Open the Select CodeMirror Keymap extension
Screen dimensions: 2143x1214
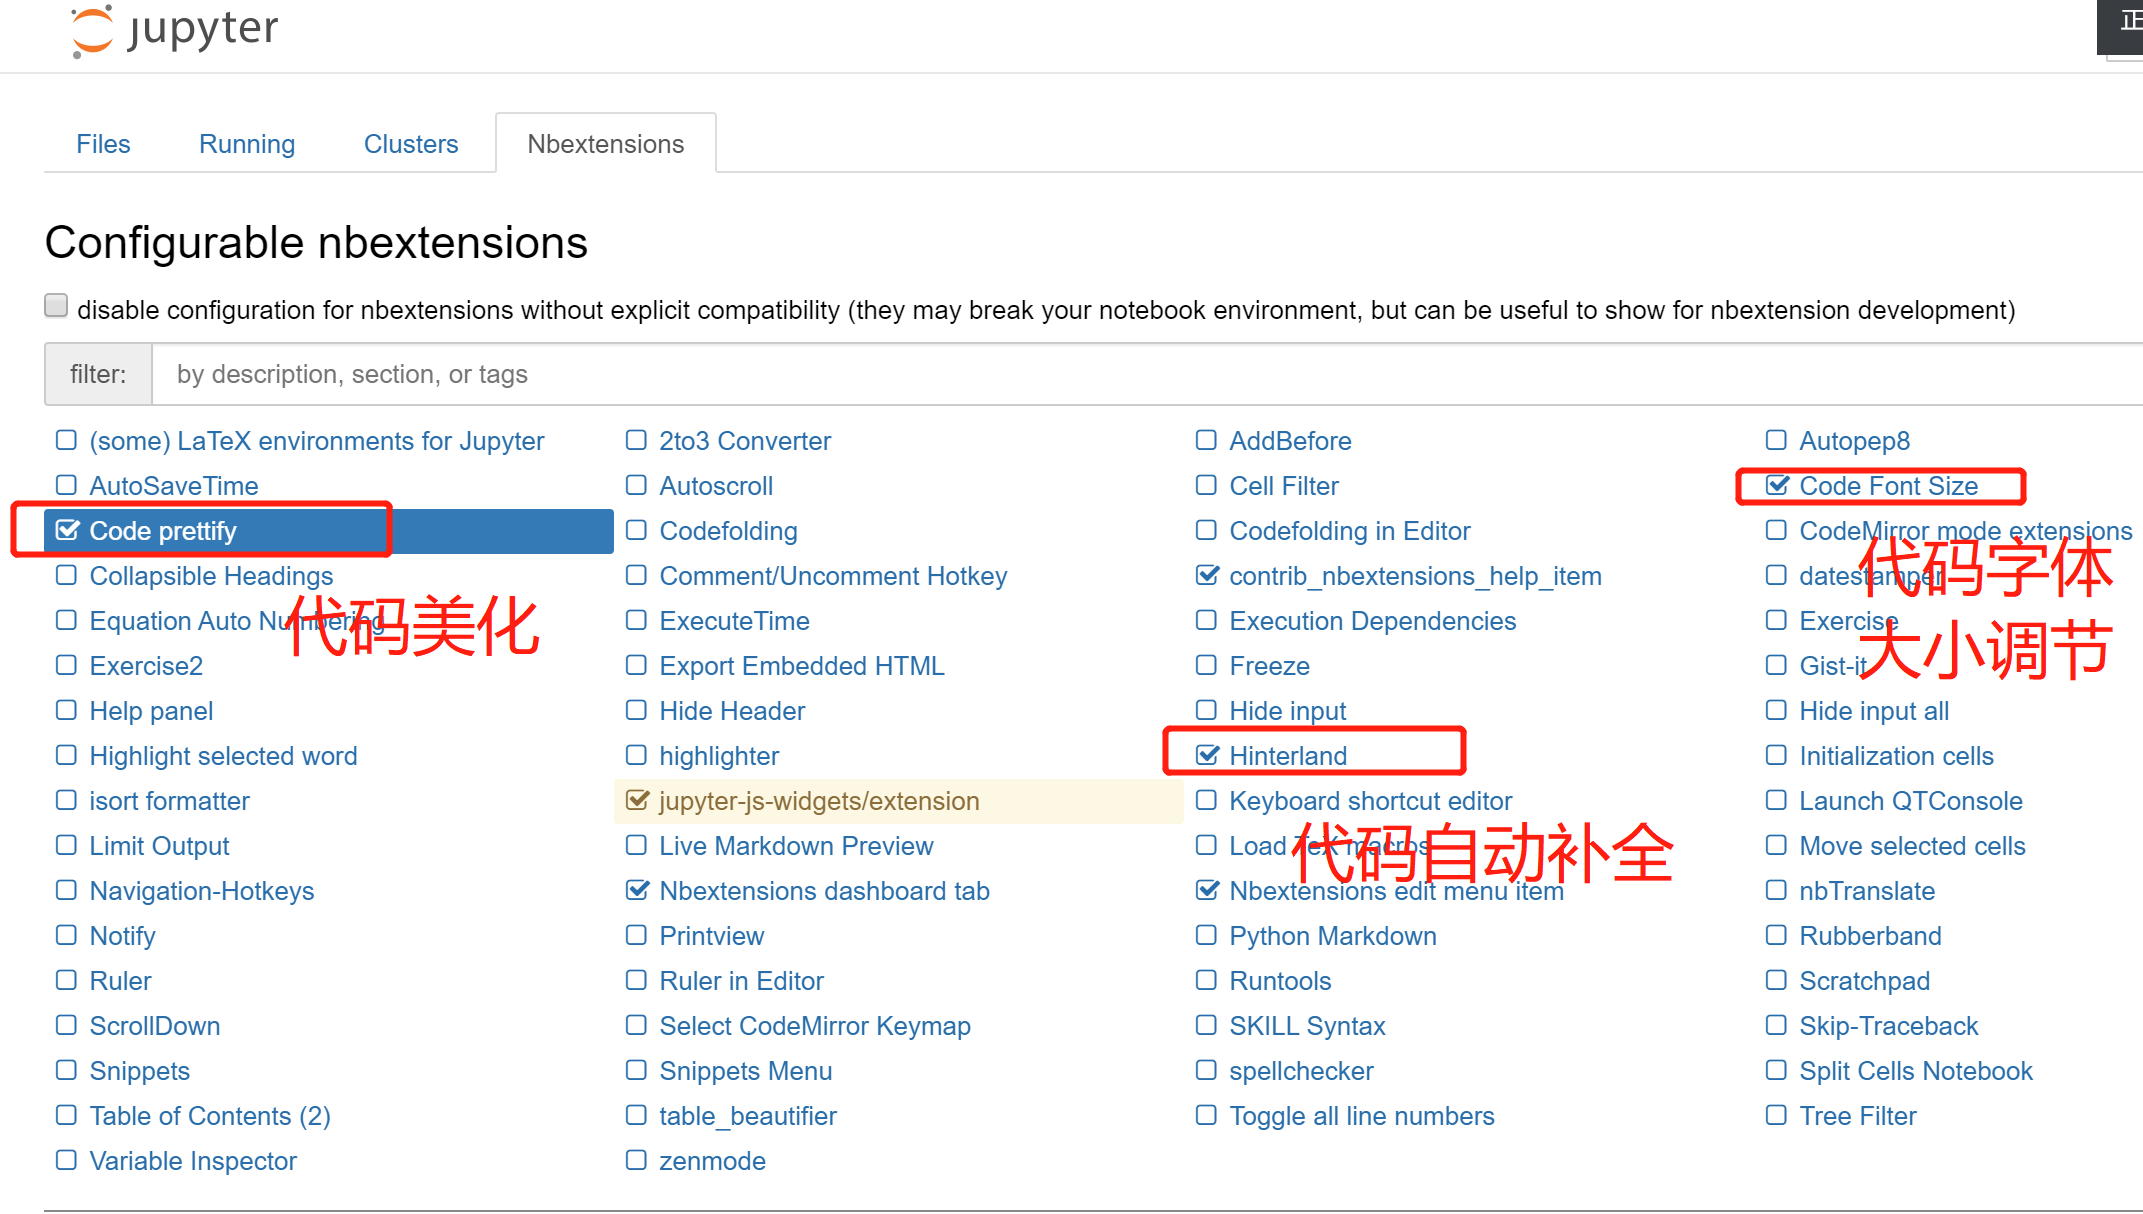(815, 1026)
